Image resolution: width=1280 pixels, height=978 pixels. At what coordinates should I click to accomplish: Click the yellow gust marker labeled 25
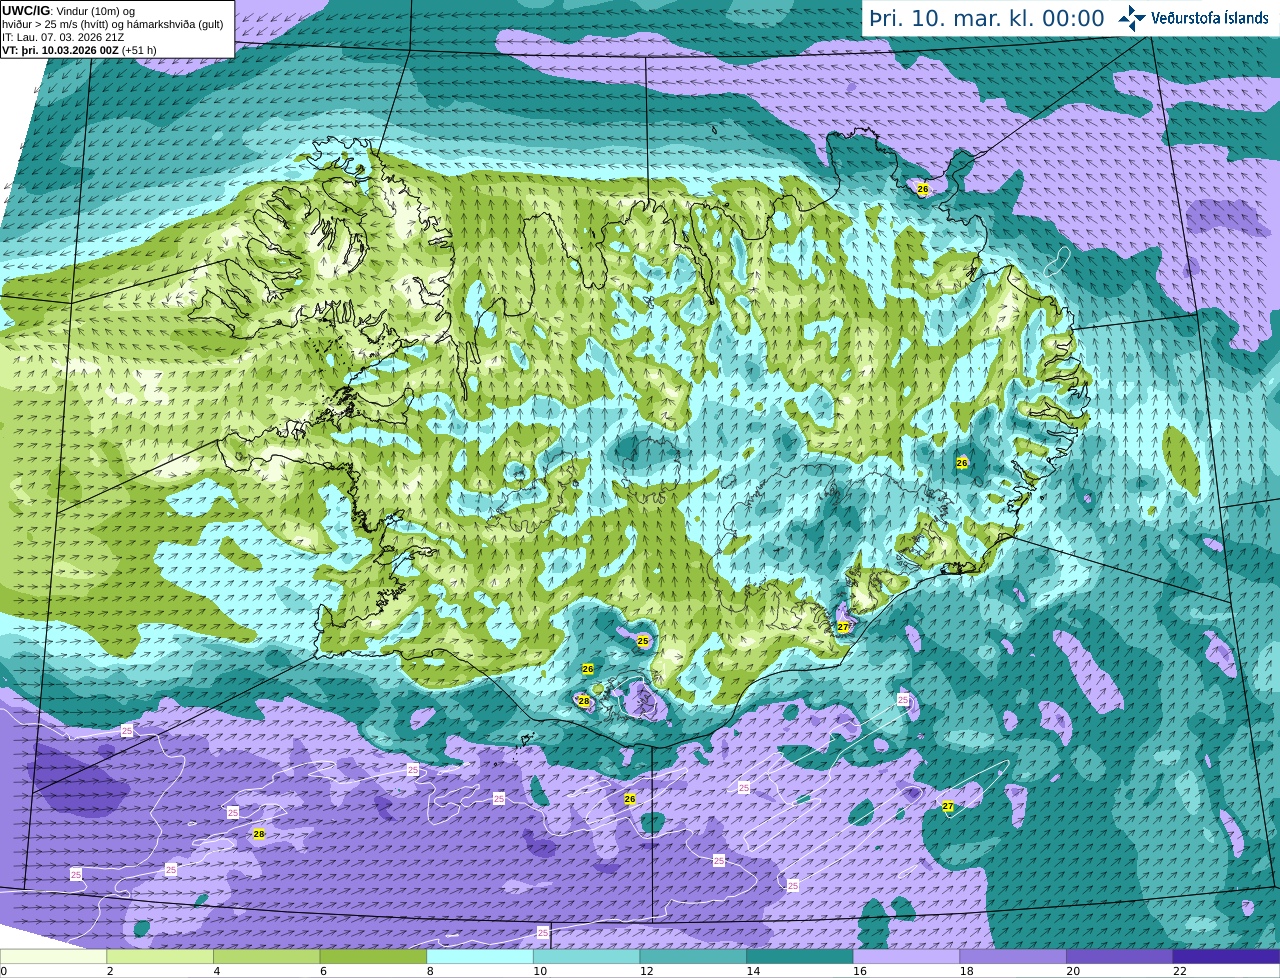point(643,641)
